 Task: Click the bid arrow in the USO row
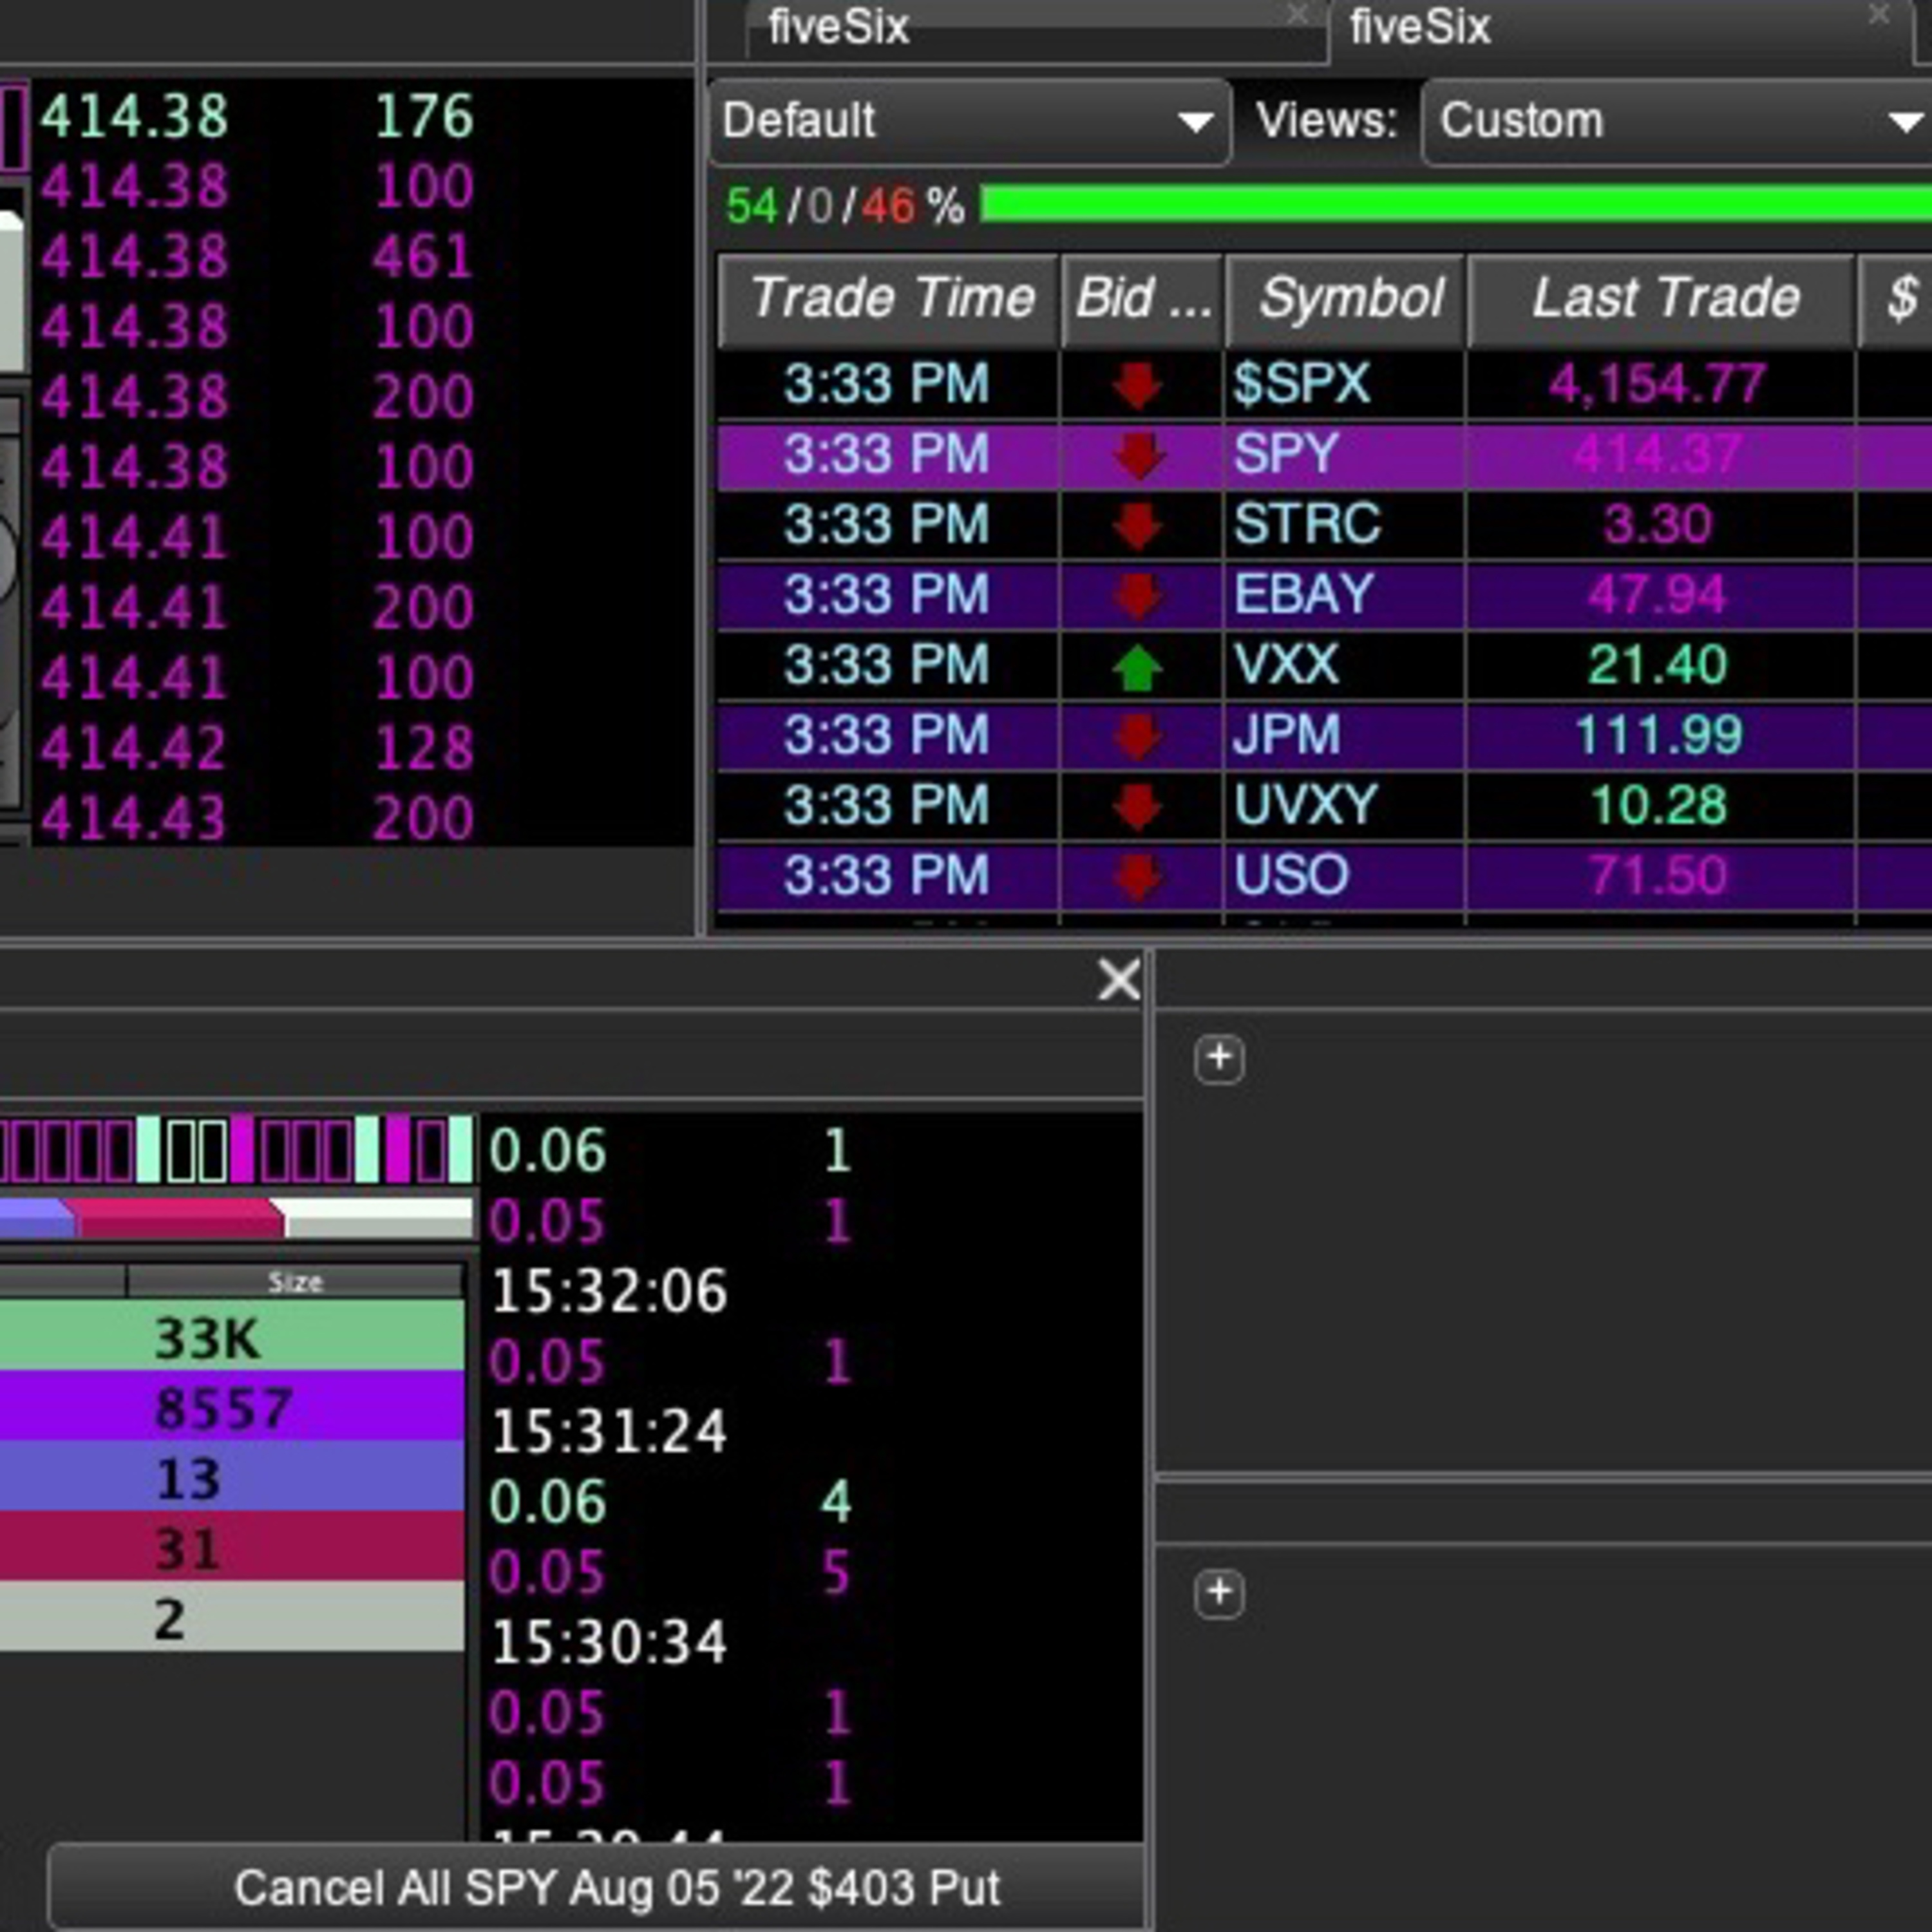click(x=1137, y=877)
